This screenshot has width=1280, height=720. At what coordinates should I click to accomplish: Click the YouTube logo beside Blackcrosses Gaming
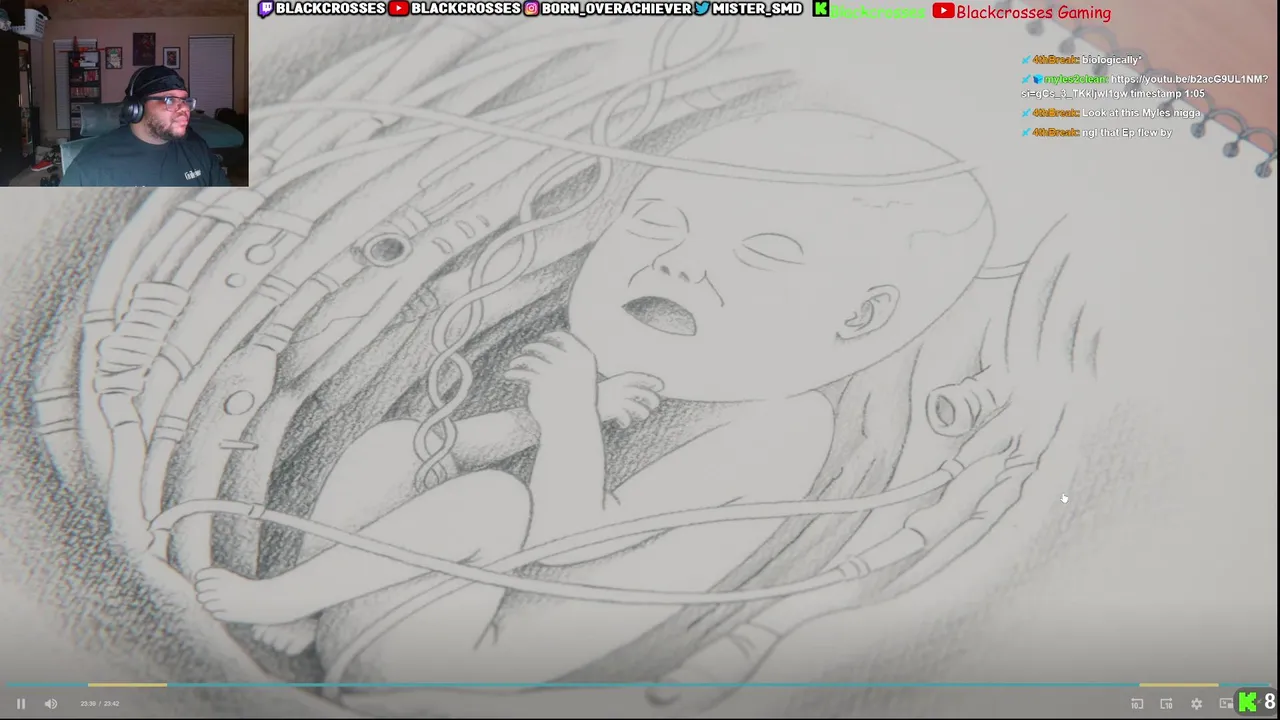coord(943,11)
